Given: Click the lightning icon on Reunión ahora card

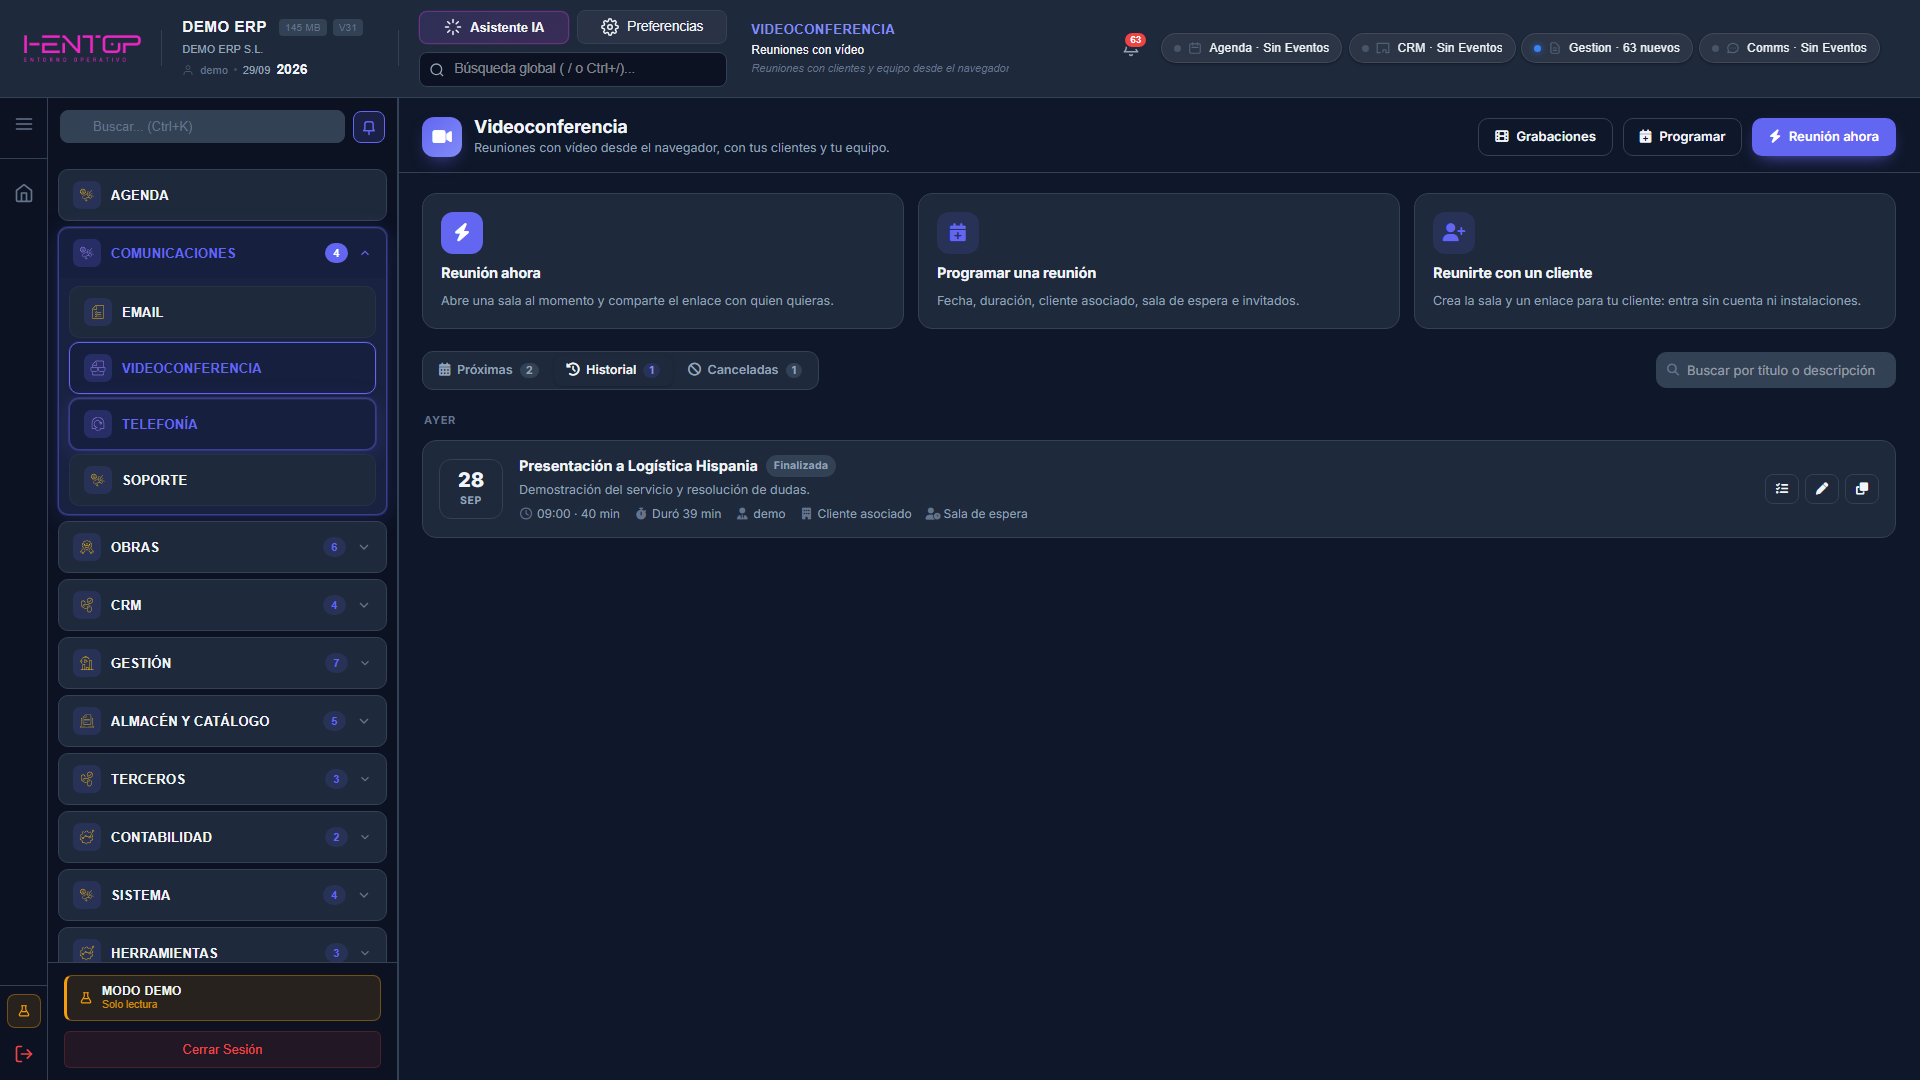Looking at the screenshot, I should click(x=462, y=233).
